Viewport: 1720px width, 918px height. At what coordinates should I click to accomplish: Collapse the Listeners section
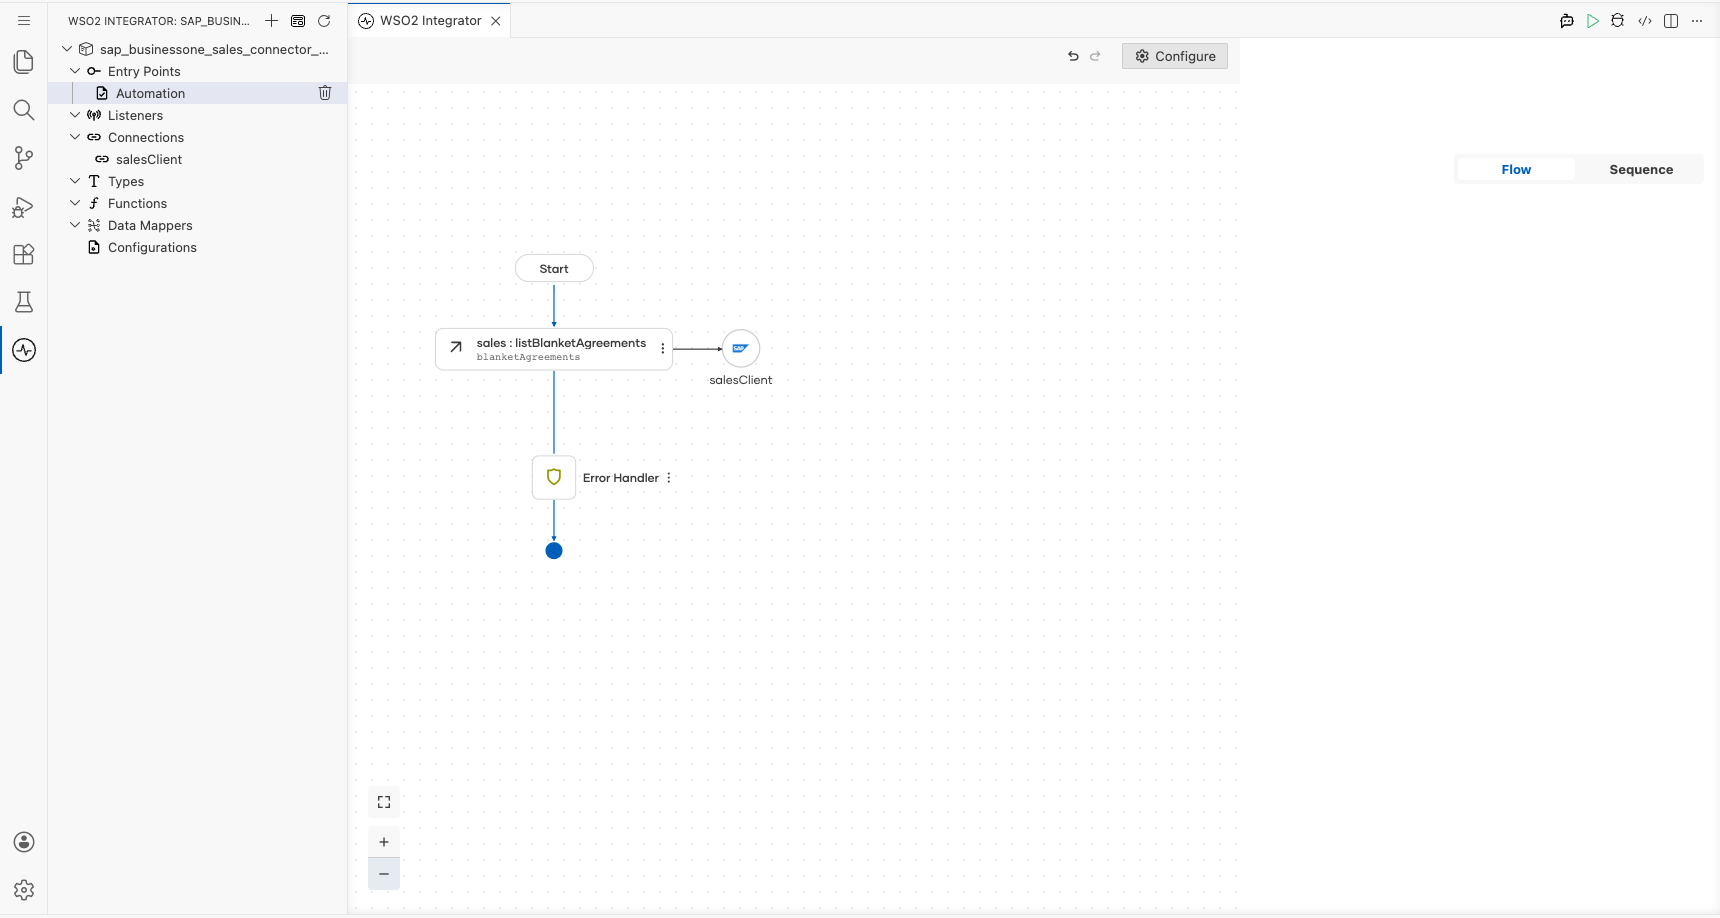pos(75,115)
